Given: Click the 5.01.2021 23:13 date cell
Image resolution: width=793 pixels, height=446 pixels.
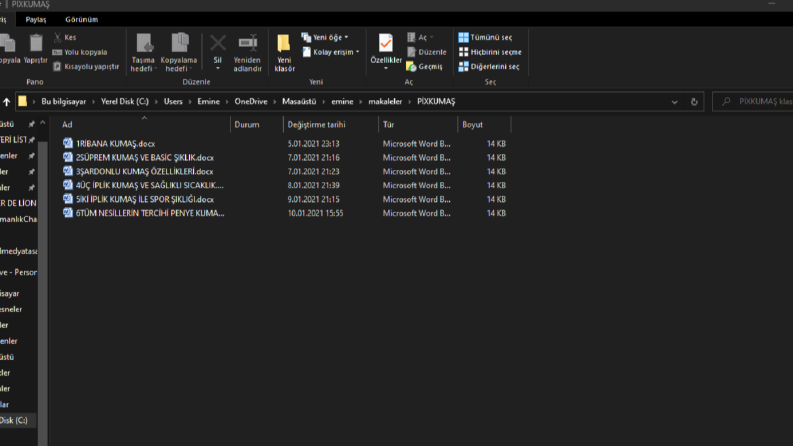Looking at the screenshot, I should coord(314,144).
